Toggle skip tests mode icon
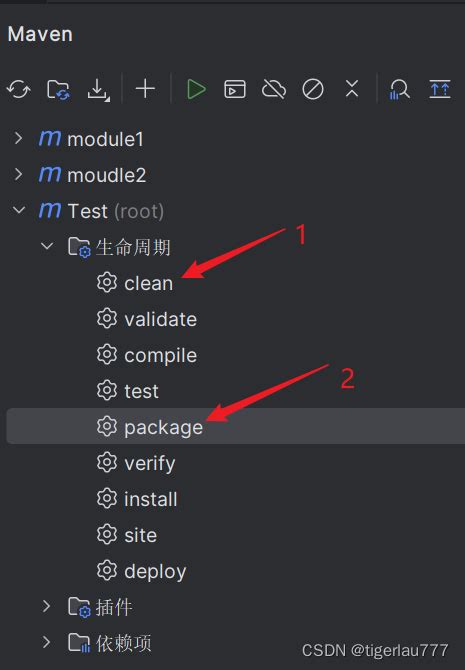The image size is (465, 670). coord(313,90)
